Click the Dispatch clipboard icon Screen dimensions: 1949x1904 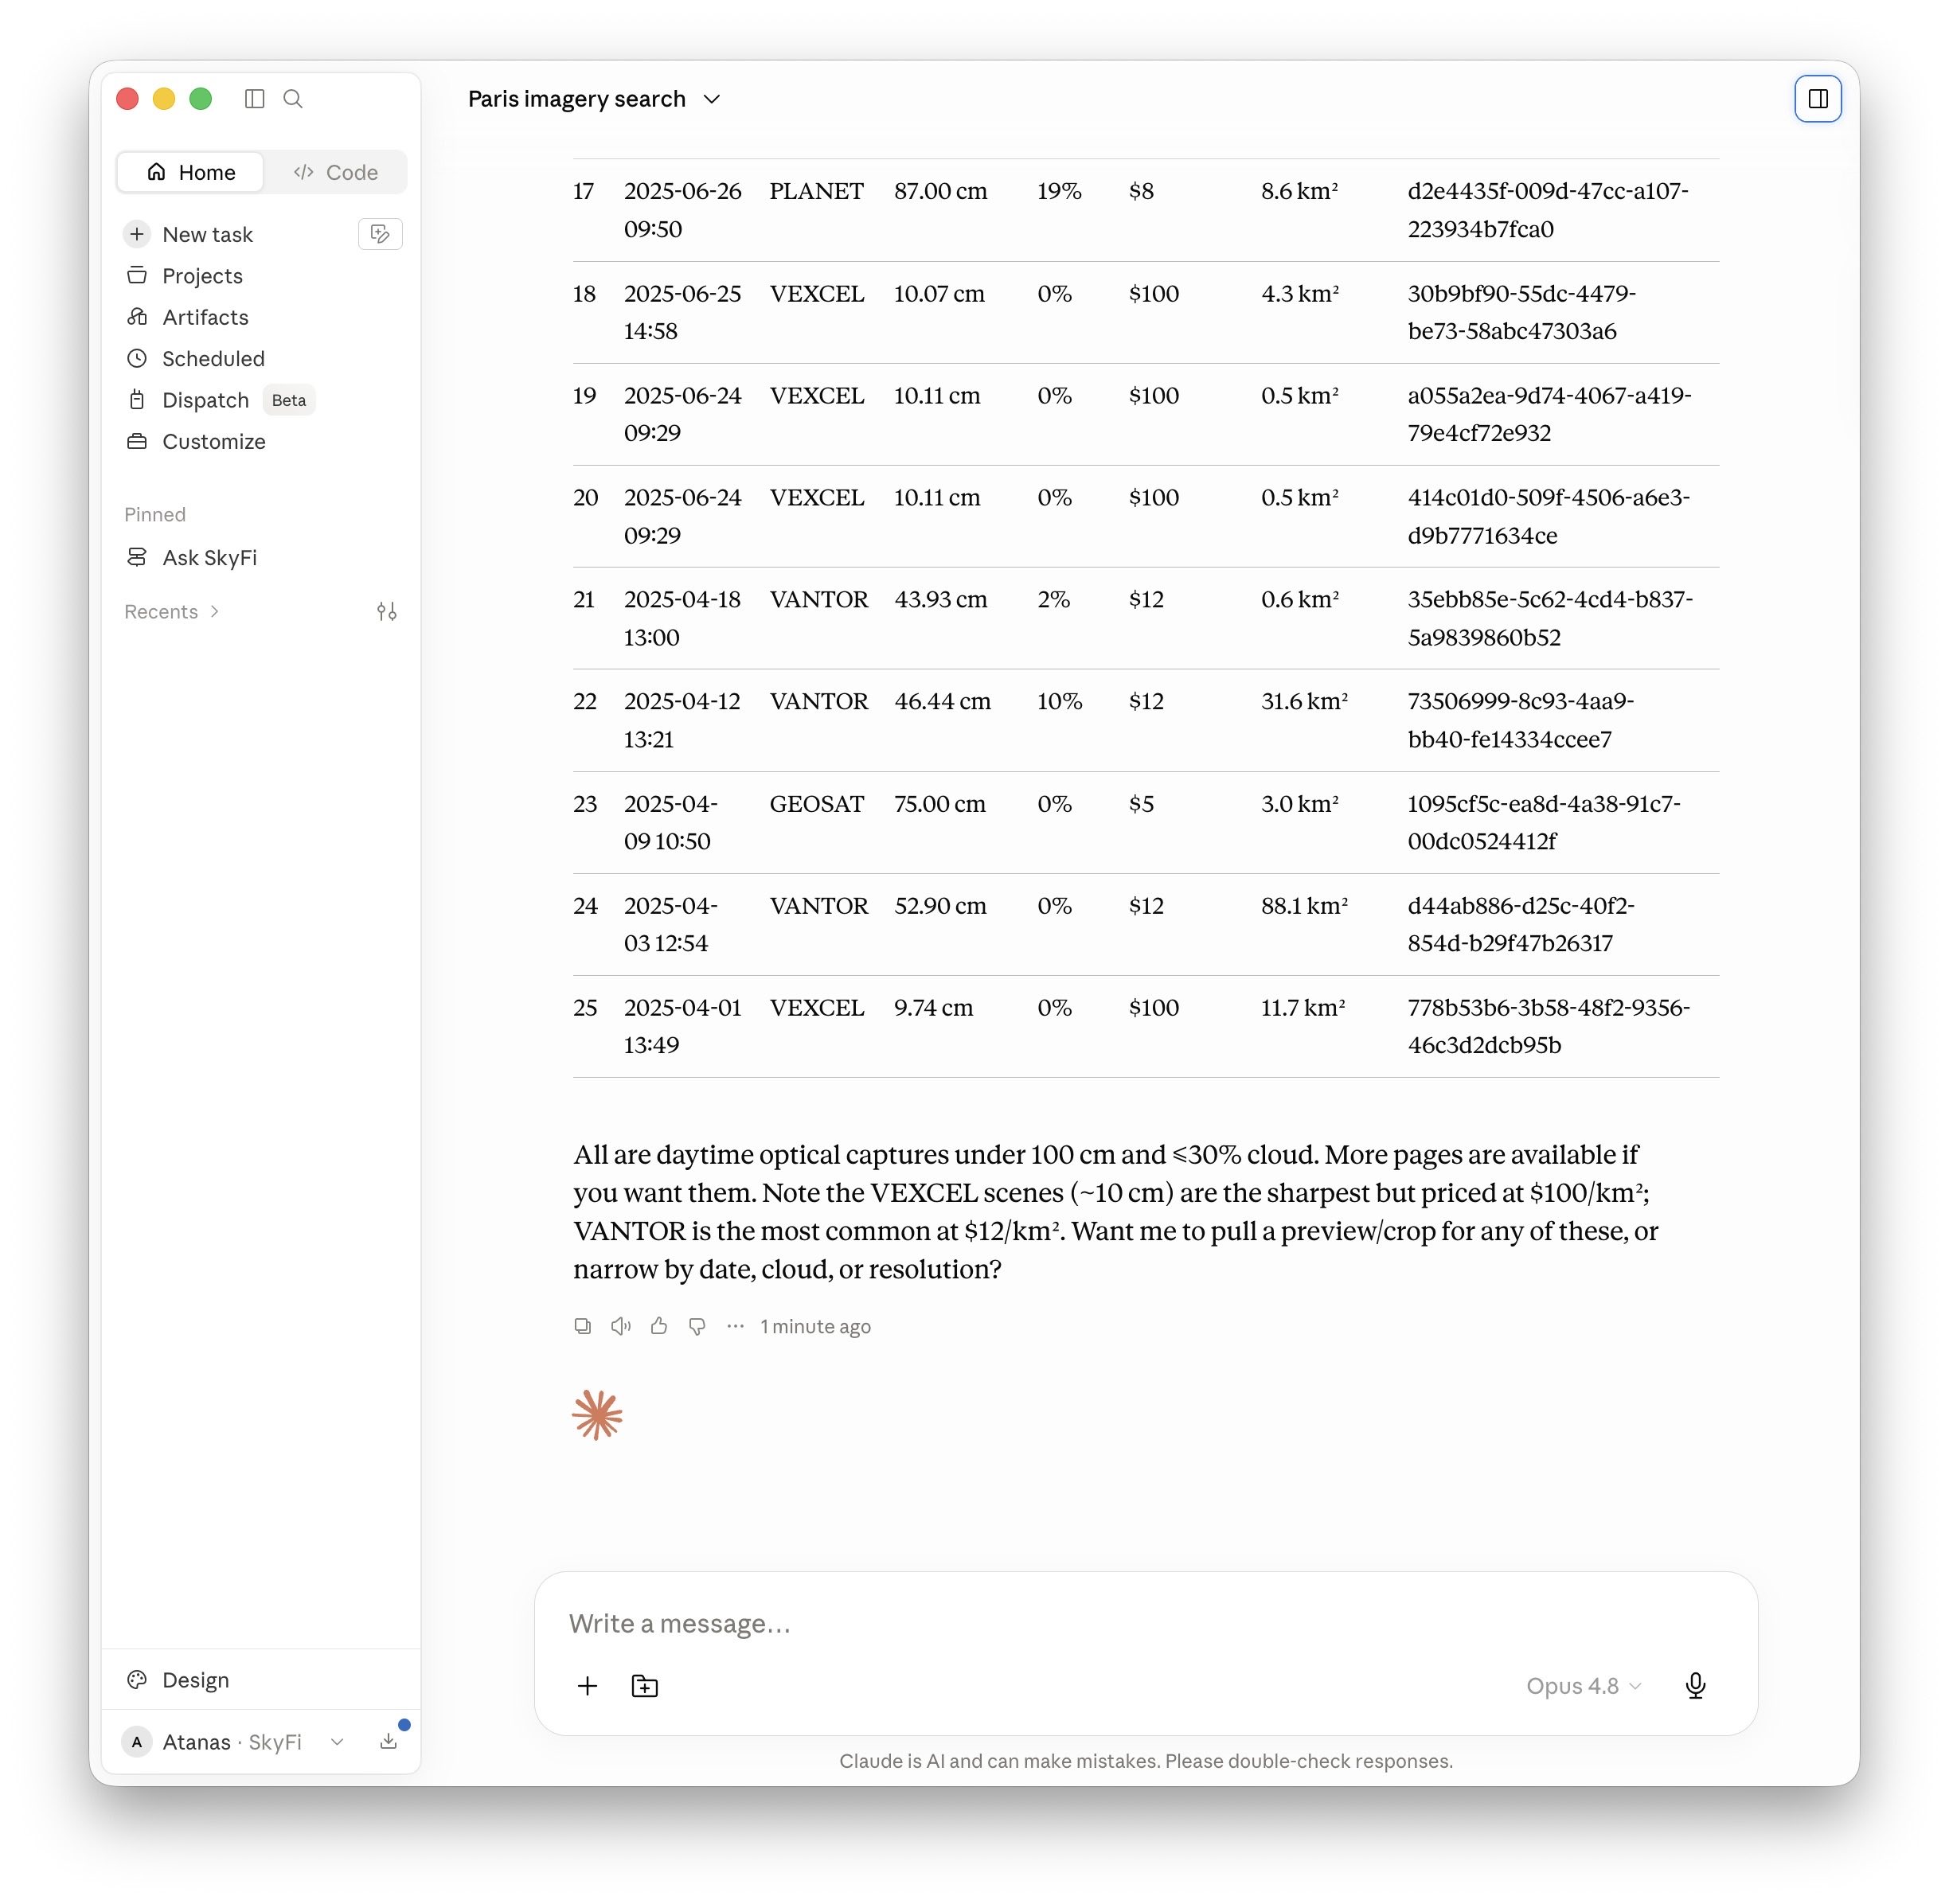pyautogui.click(x=137, y=400)
